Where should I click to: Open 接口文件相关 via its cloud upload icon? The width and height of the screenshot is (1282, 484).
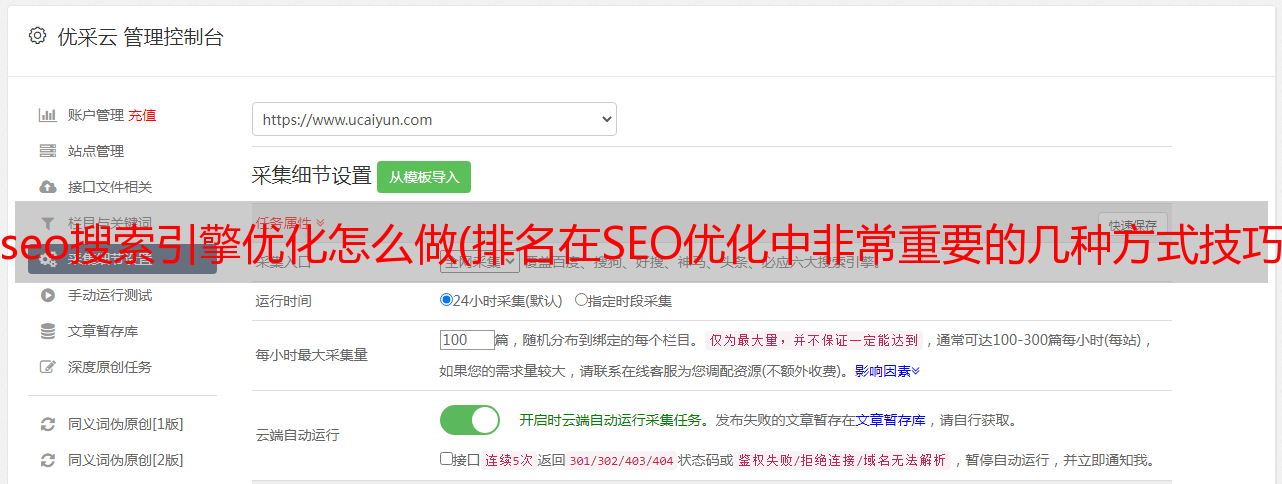tap(47, 187)
